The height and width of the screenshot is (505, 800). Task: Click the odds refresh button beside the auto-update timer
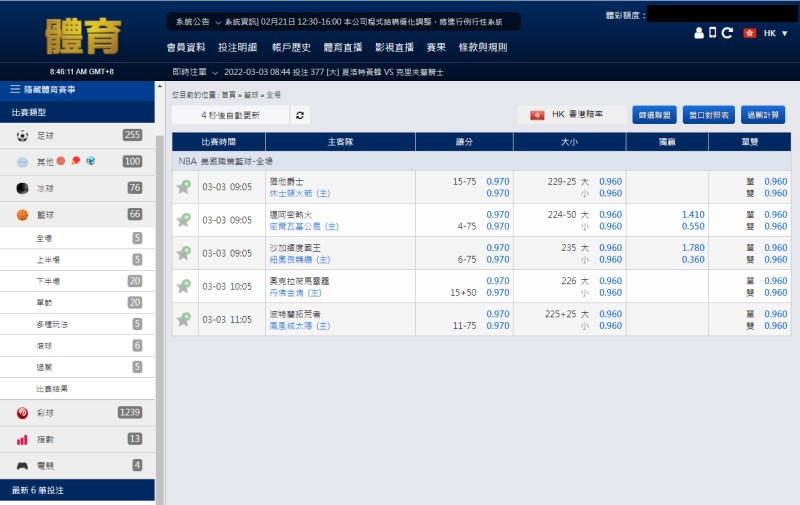(x=300, y=115)
